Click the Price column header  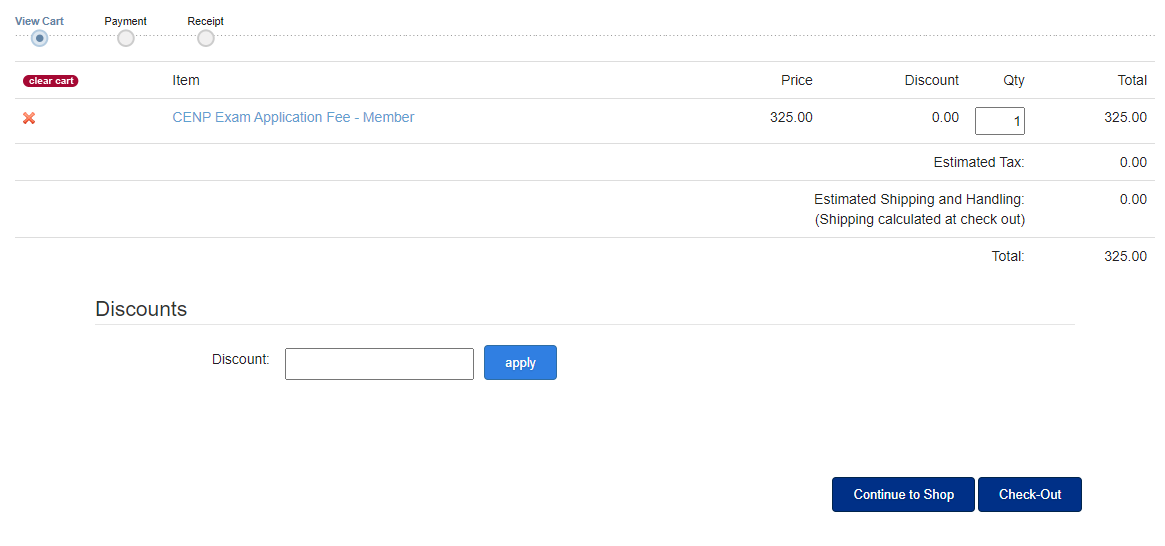click(796, 80)
